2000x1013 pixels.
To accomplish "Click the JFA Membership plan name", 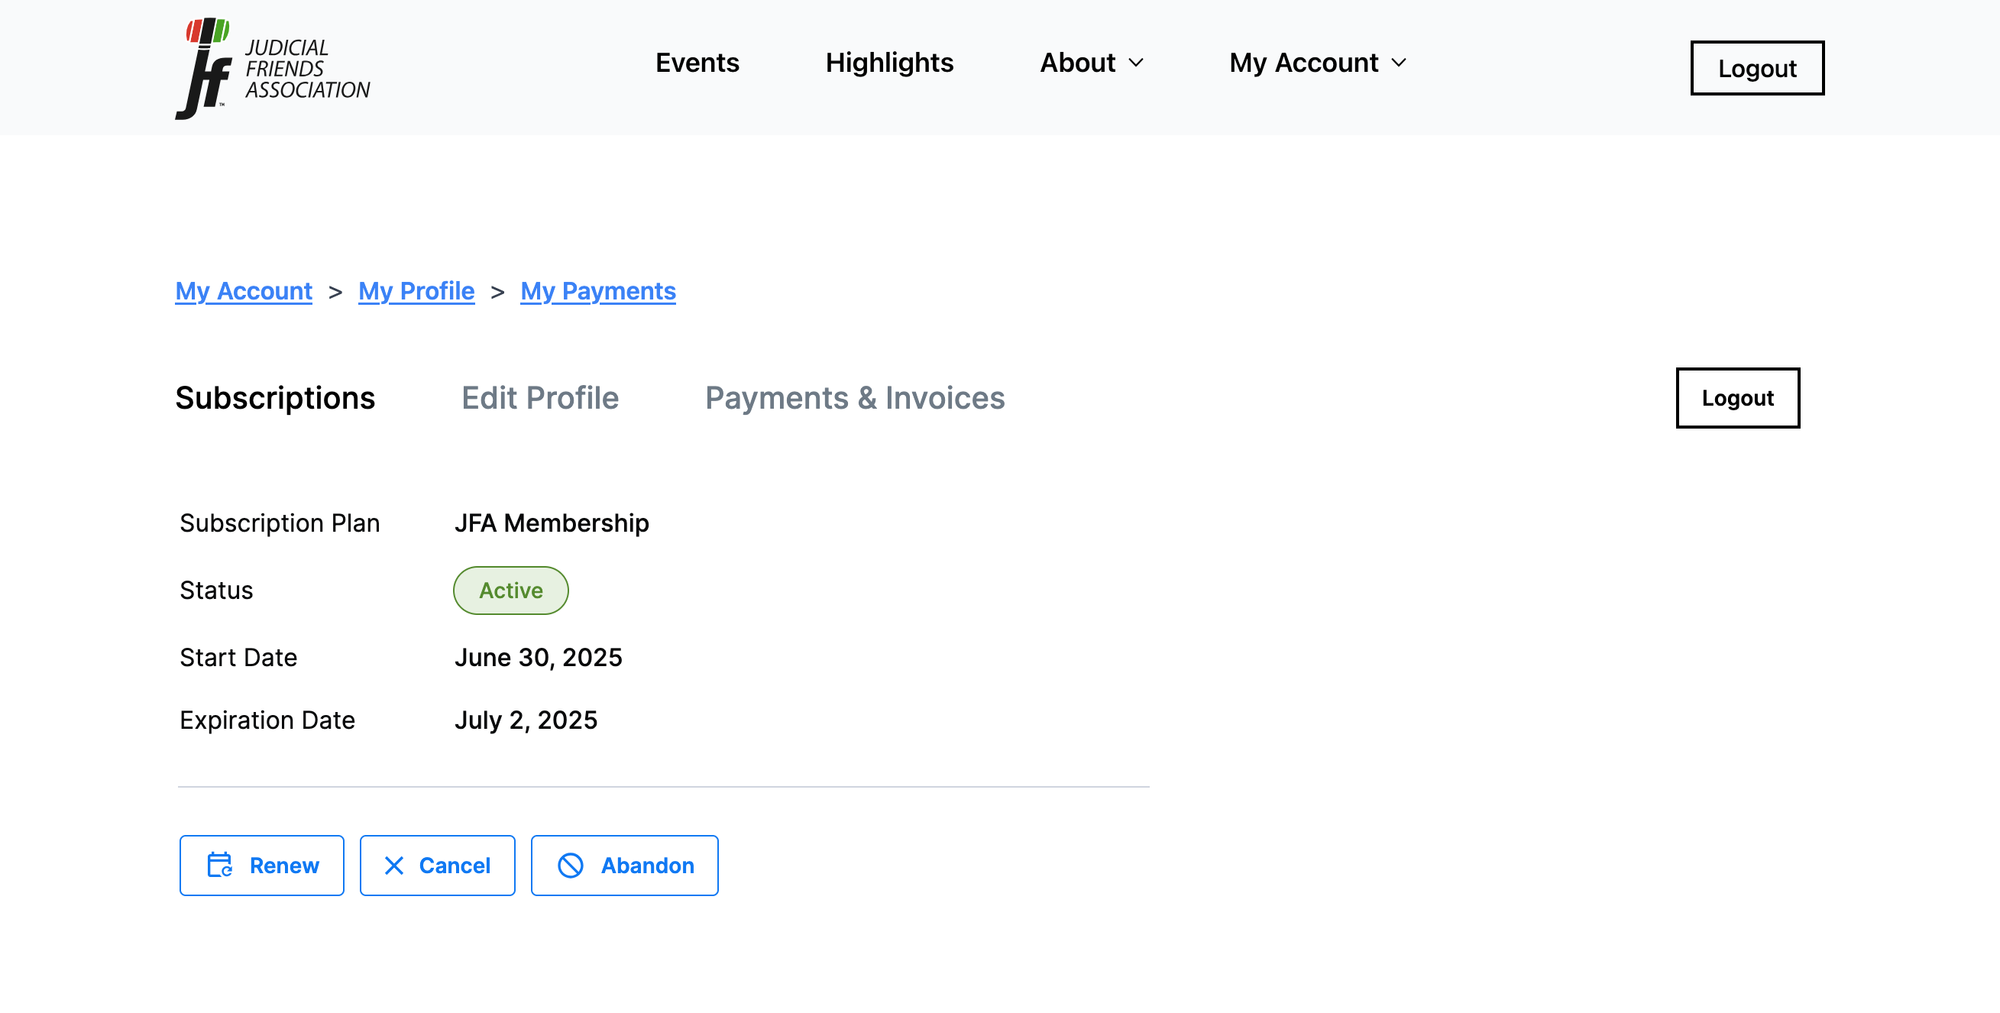I will click(x=552, y=523).
